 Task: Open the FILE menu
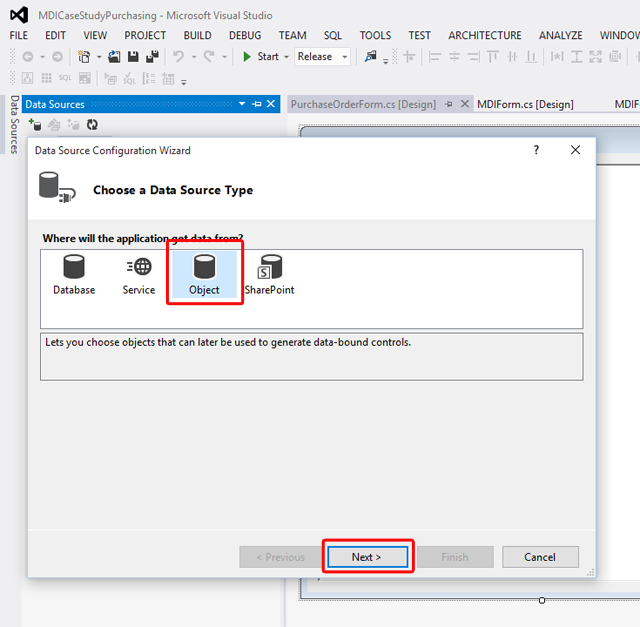pyautogui.click(x=19, y=36)
